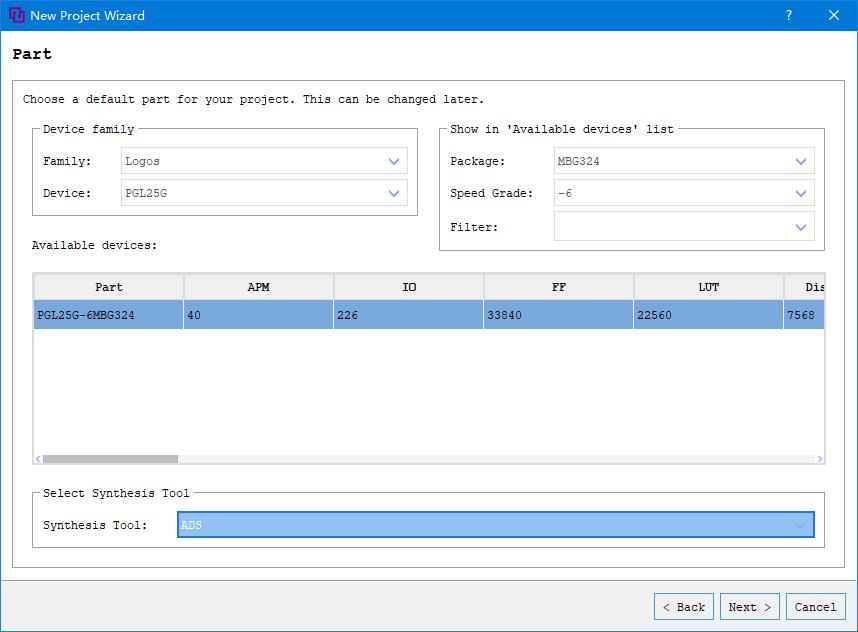This screenshot has height=632, width=858.
Task: Click the Cancel button
Action: (815, 607)
